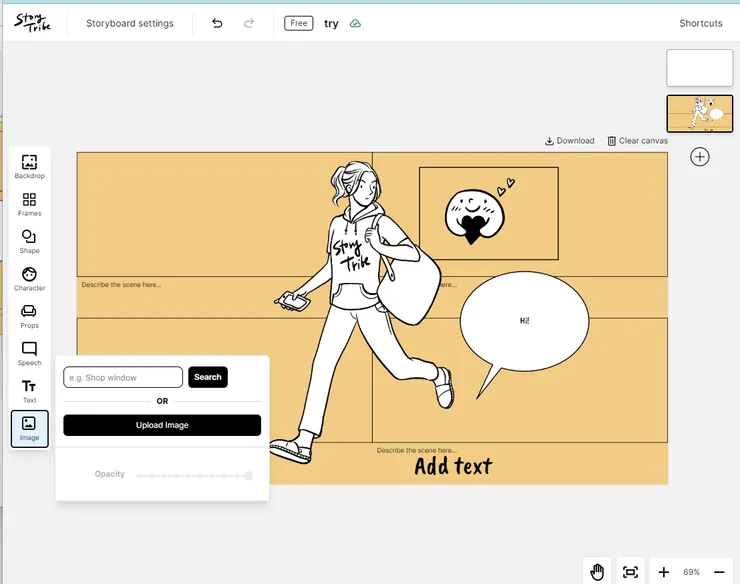Click the Search button

(208, 377)
